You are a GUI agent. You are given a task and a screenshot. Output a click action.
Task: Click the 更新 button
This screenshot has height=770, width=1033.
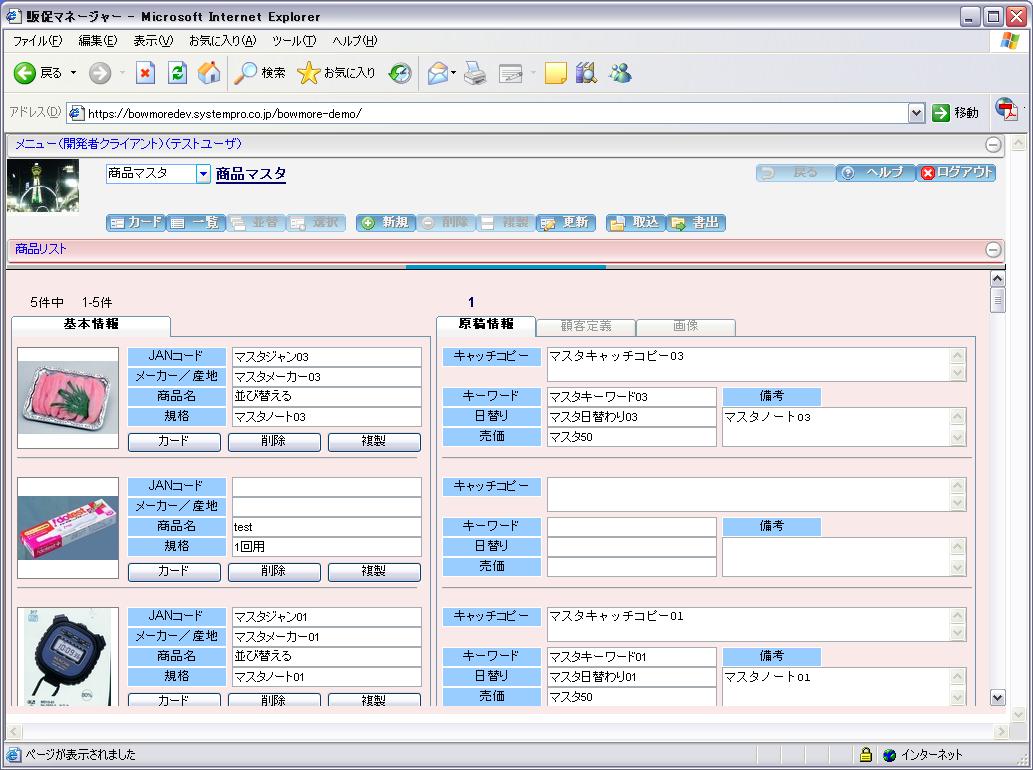(x=566, y=223)
